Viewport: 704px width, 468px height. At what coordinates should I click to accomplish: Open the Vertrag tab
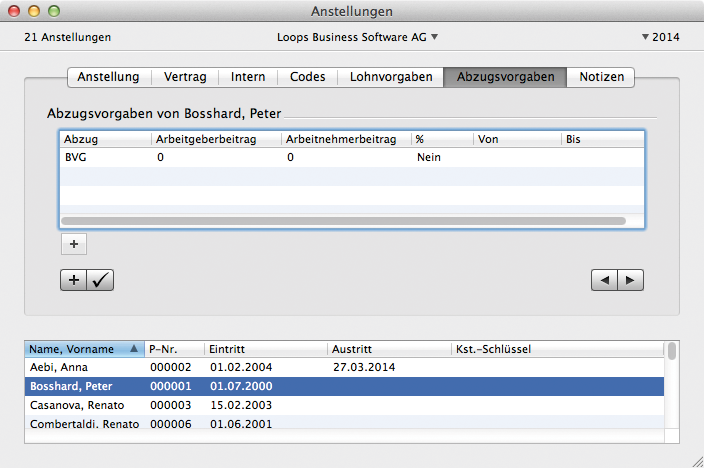click(186, 77)
